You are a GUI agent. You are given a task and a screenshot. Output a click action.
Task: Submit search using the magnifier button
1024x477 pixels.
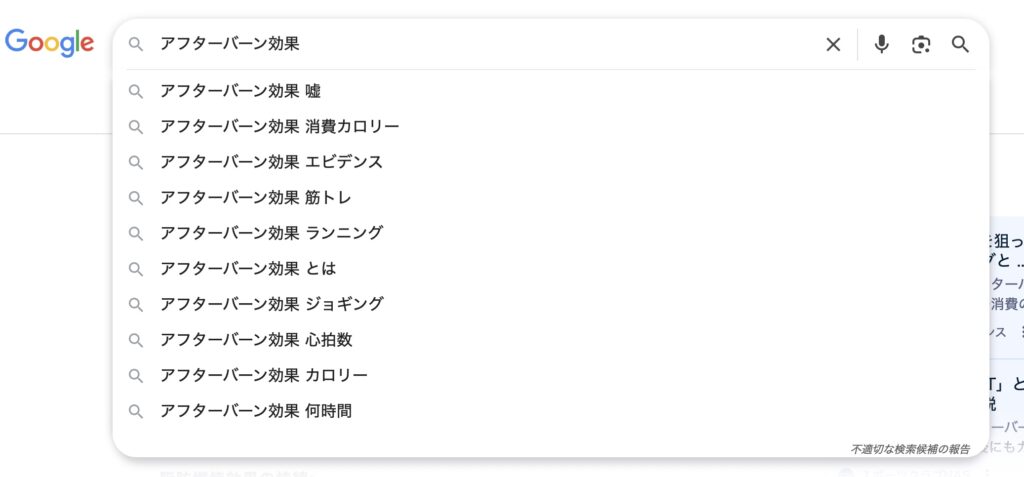[x=960, y=44]
